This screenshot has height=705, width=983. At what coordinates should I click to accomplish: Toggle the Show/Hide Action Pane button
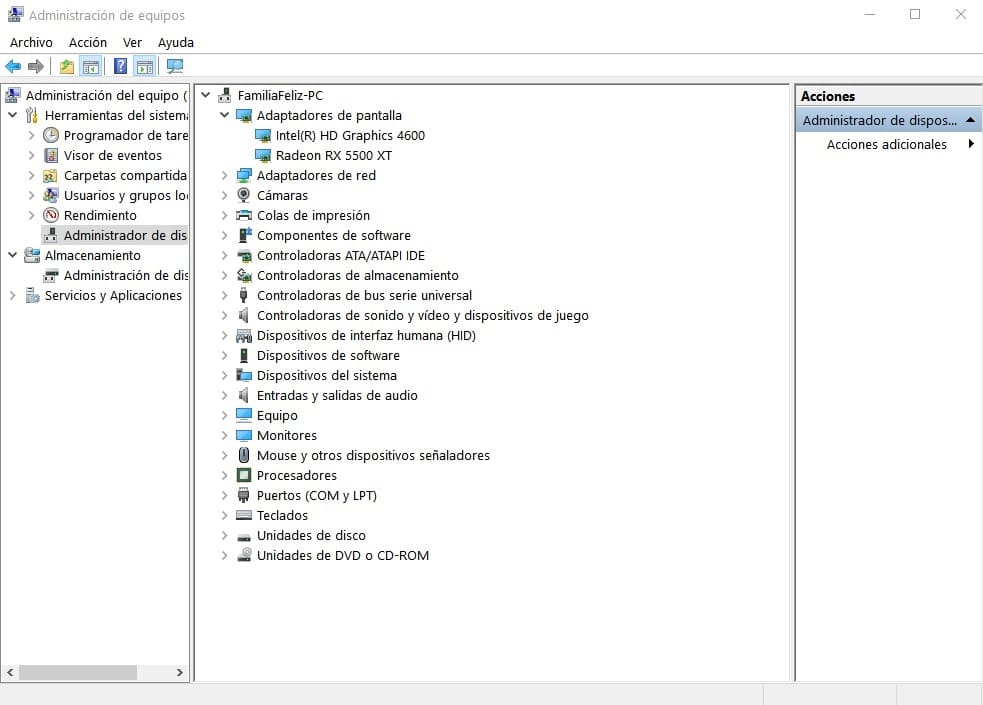(145, 67)
